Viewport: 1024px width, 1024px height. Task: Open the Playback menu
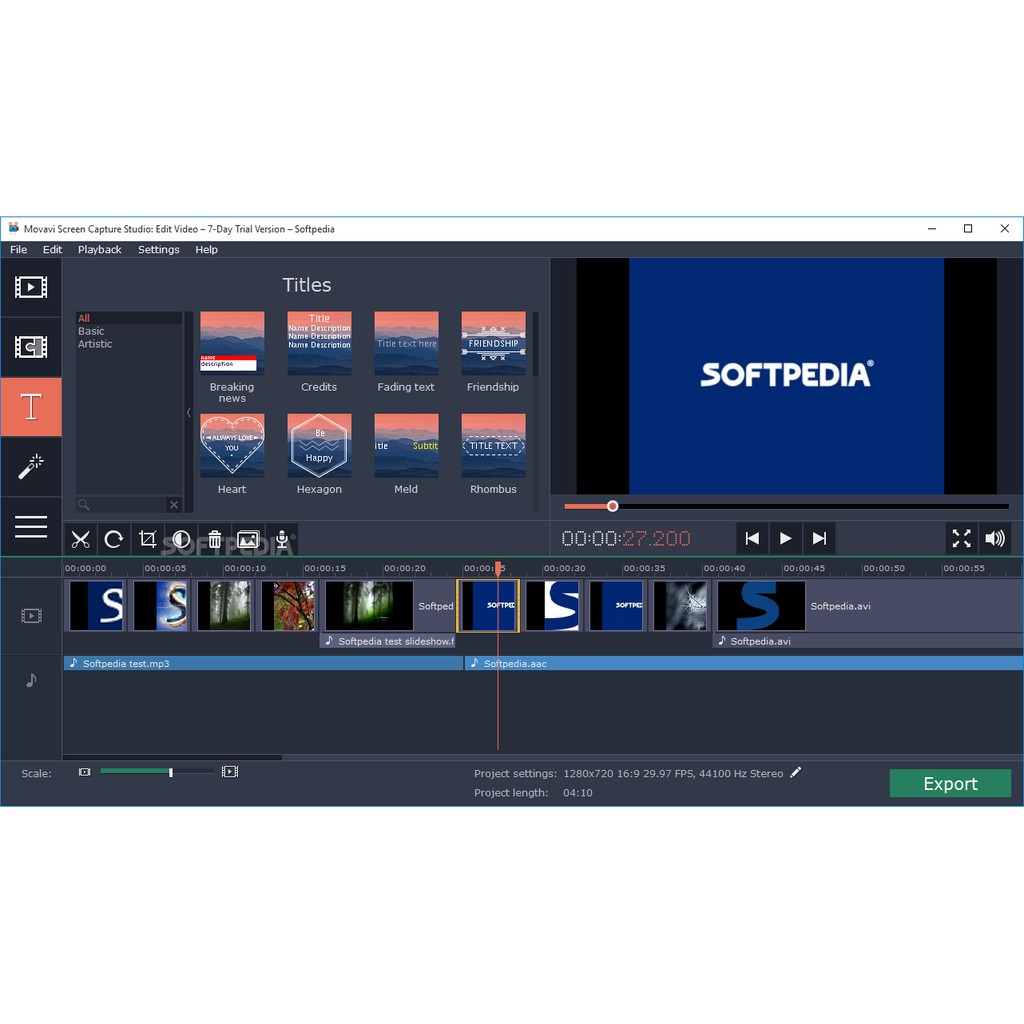point(99,249)
